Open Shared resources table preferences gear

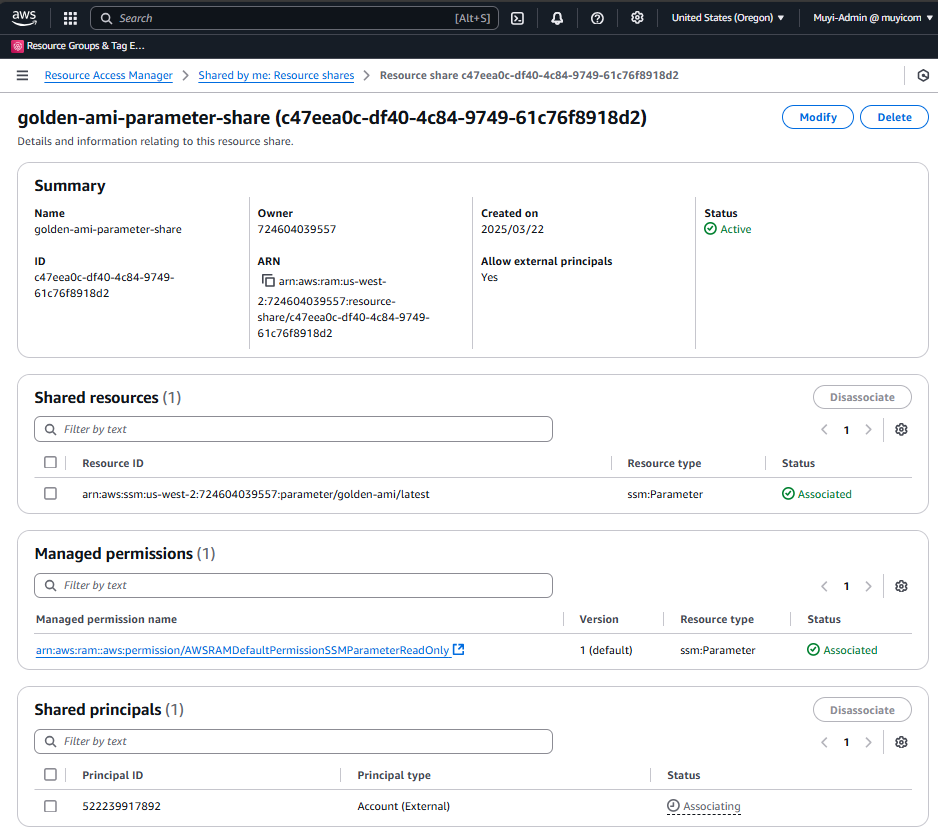[x=901, y=429]
